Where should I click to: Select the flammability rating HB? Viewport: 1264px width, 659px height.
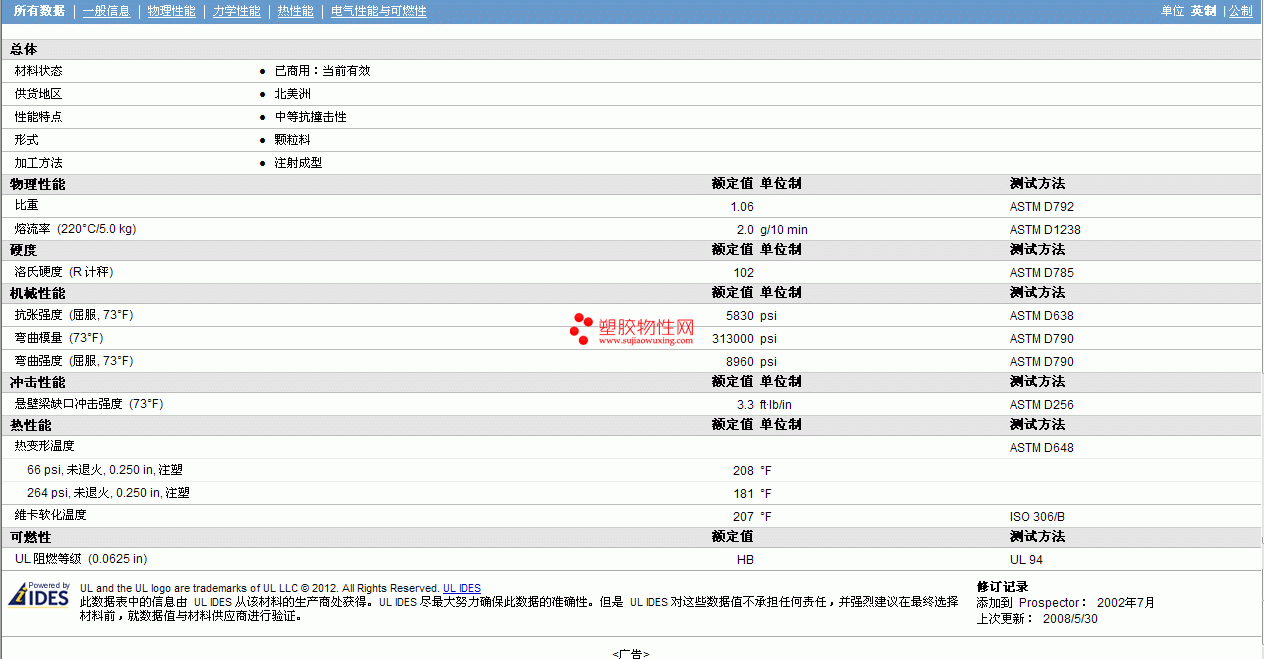pyautogui.click(x=746, y=560)
